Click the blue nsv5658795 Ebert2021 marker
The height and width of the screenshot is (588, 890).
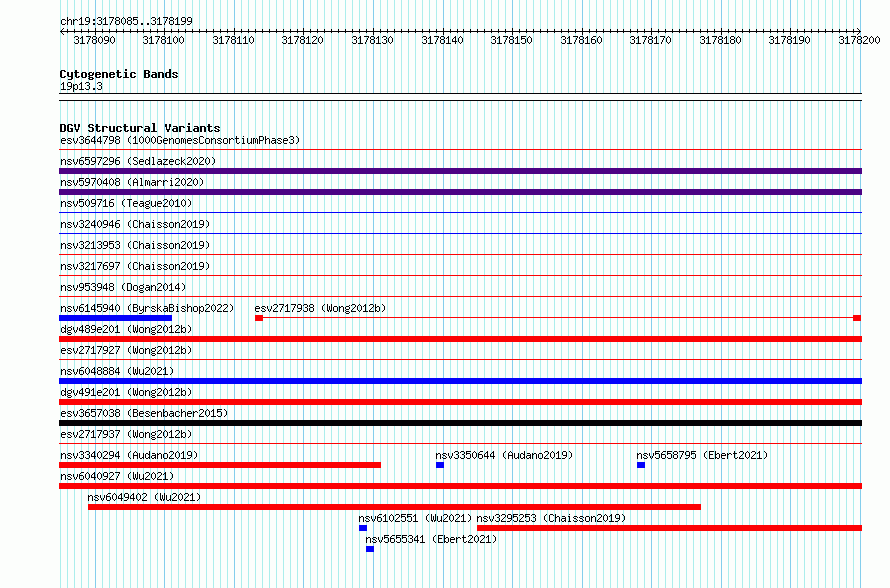click(641, 465)
